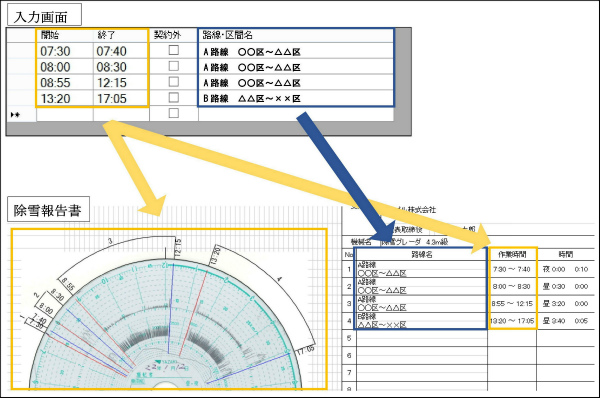The width and height of the screenshot is (600, 398).
Task: Check the 契約外 box in the empty new row
Action: click(174, 113)
